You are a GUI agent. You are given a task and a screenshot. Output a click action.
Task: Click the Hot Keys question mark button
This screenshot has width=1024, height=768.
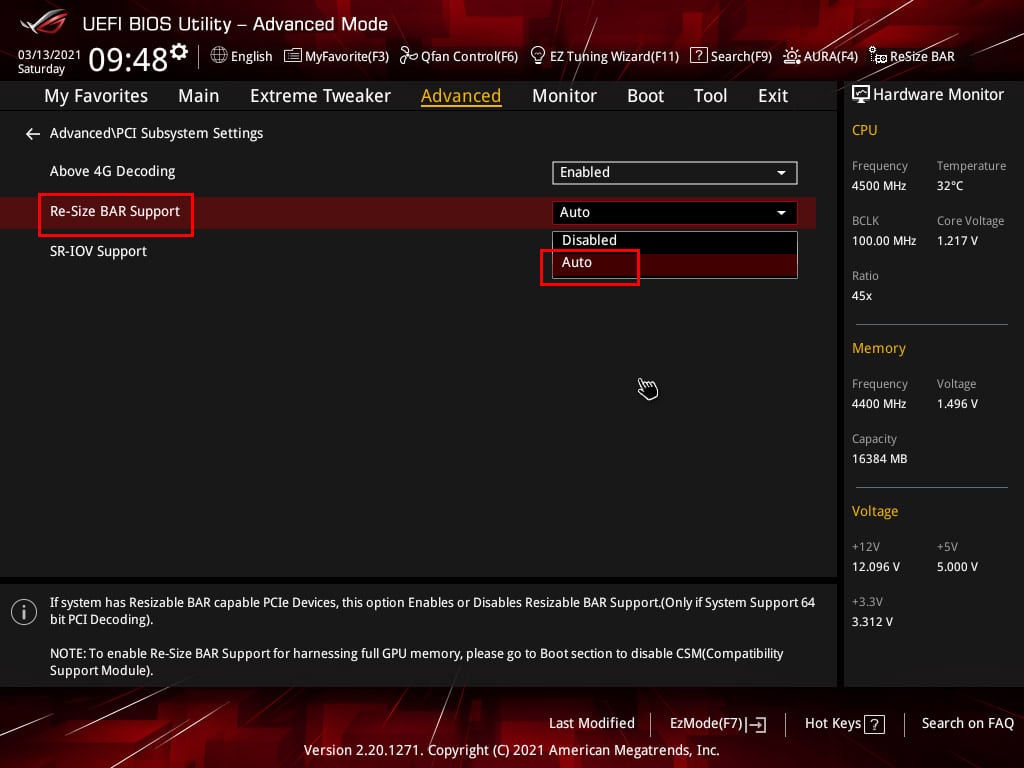pos(874,724)
